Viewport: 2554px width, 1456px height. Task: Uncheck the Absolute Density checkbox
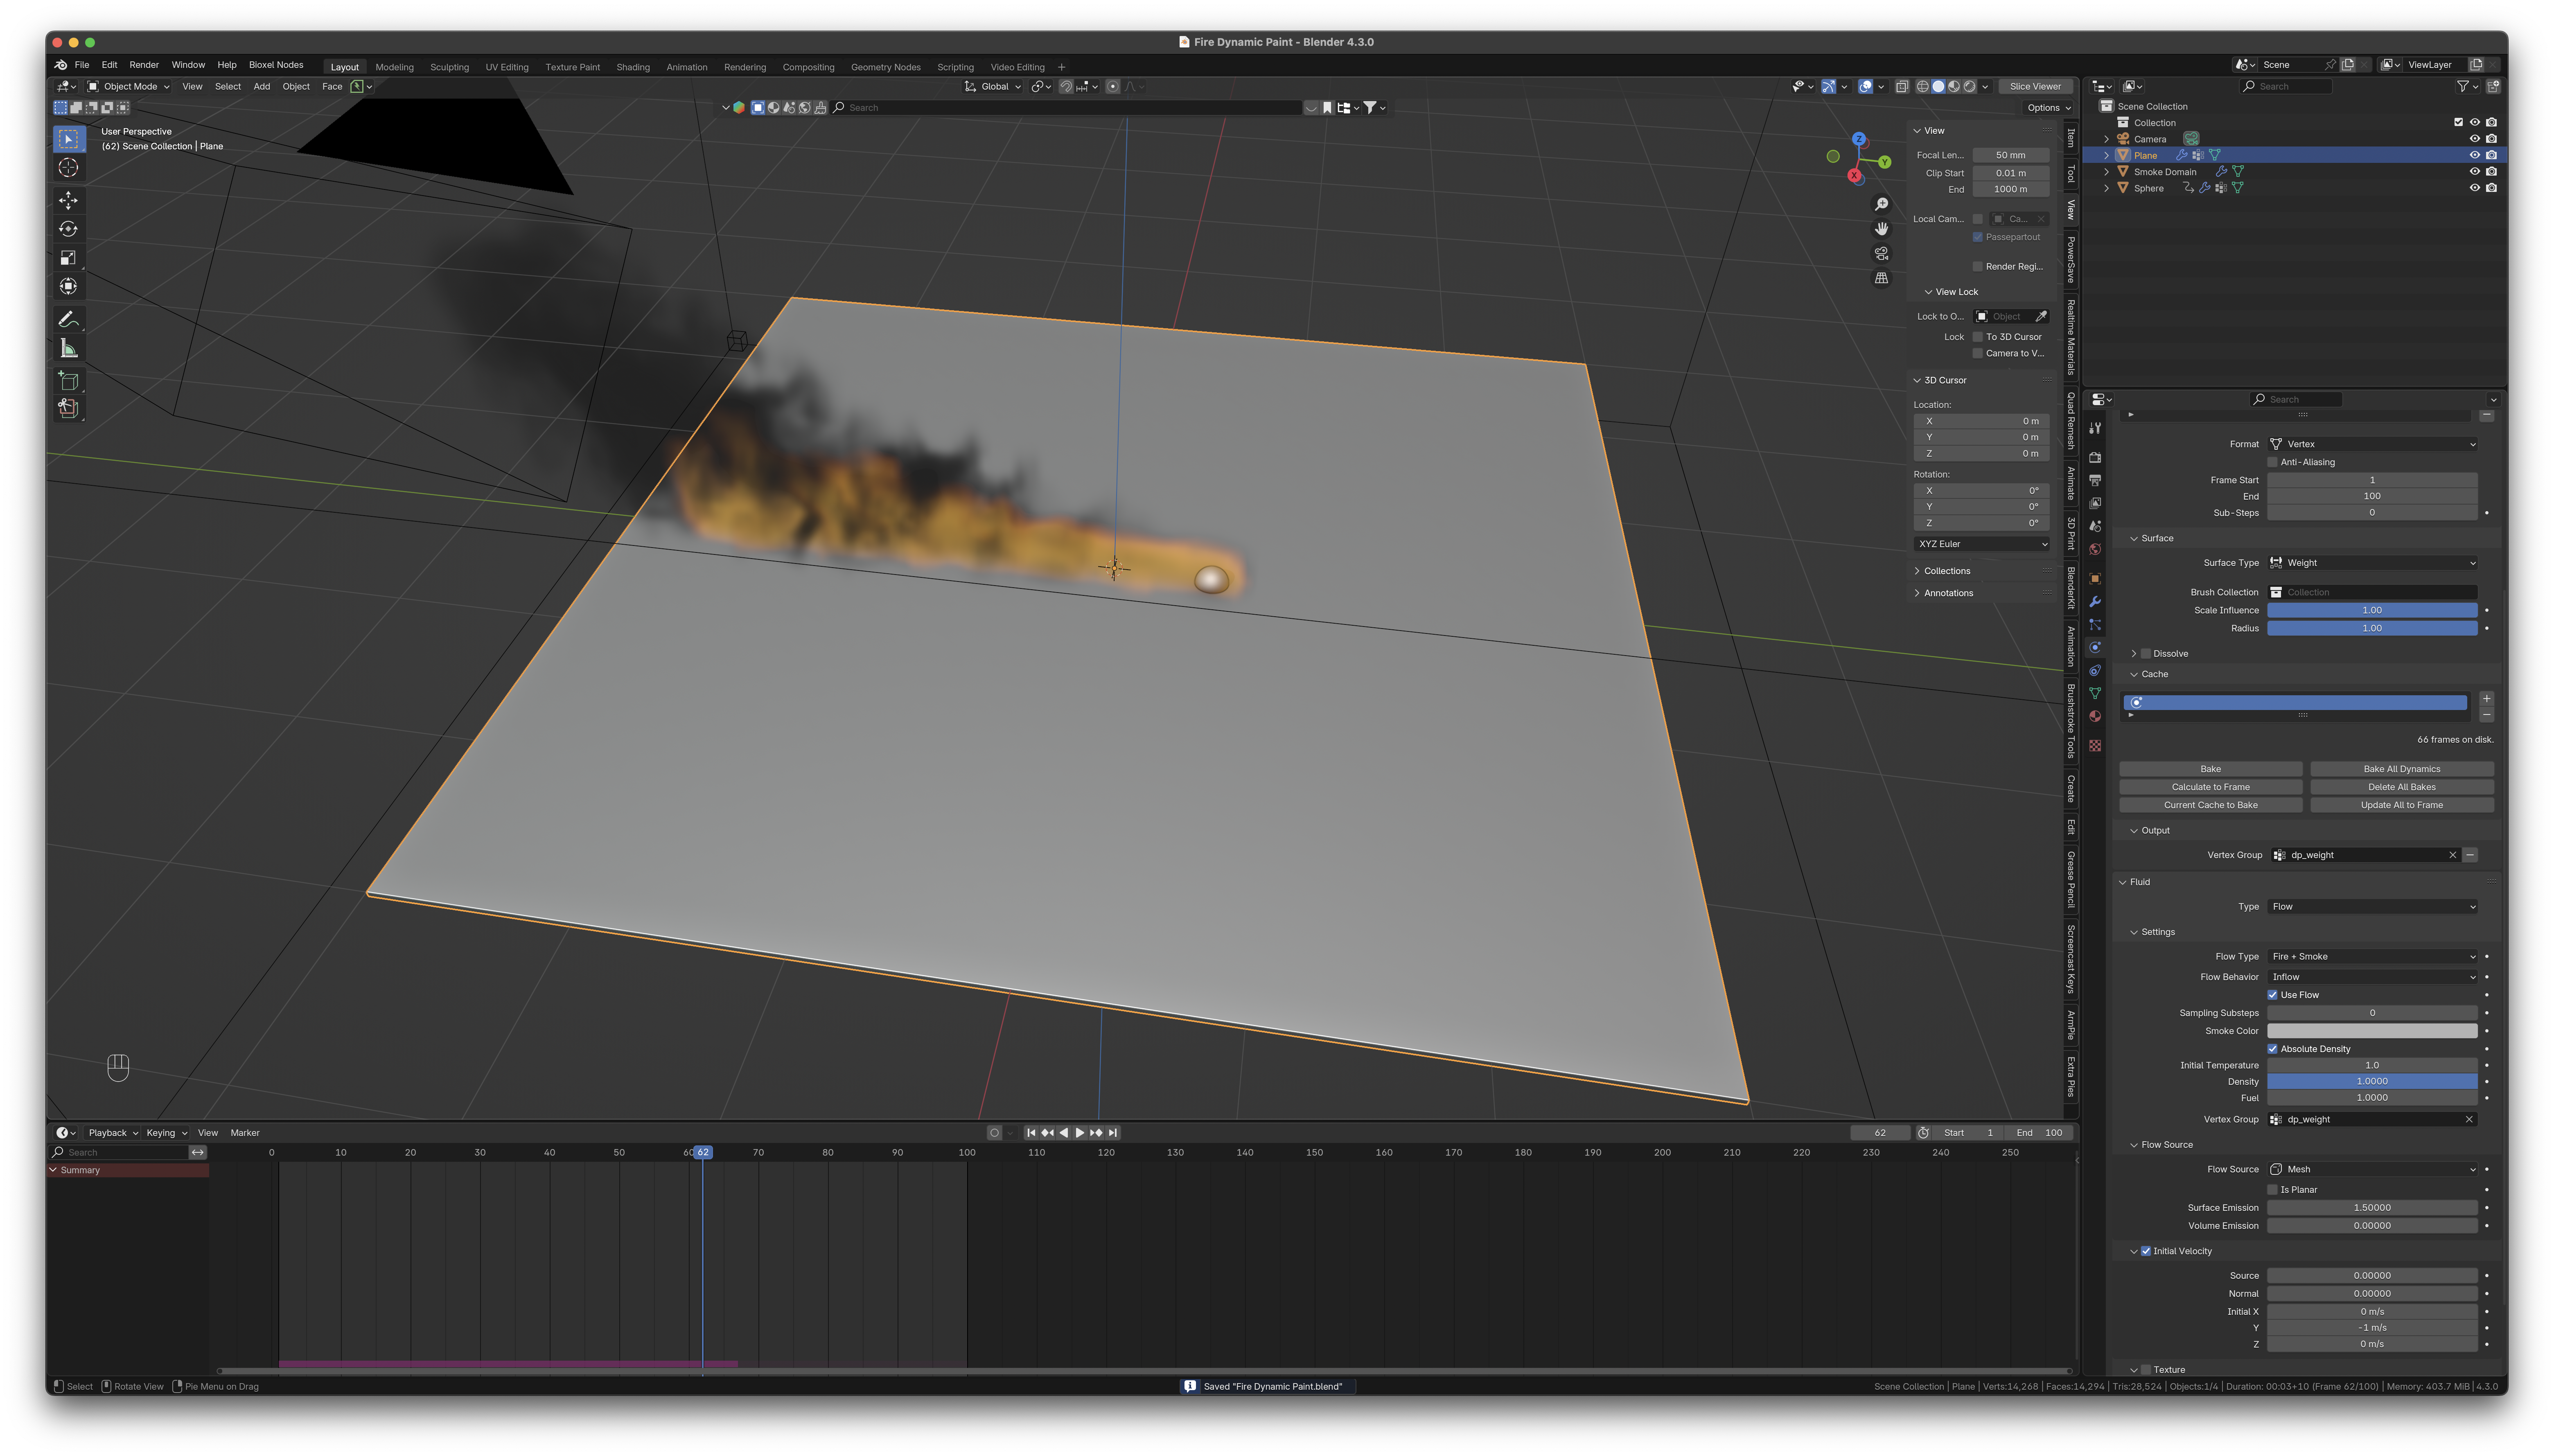[2273, 1049]
